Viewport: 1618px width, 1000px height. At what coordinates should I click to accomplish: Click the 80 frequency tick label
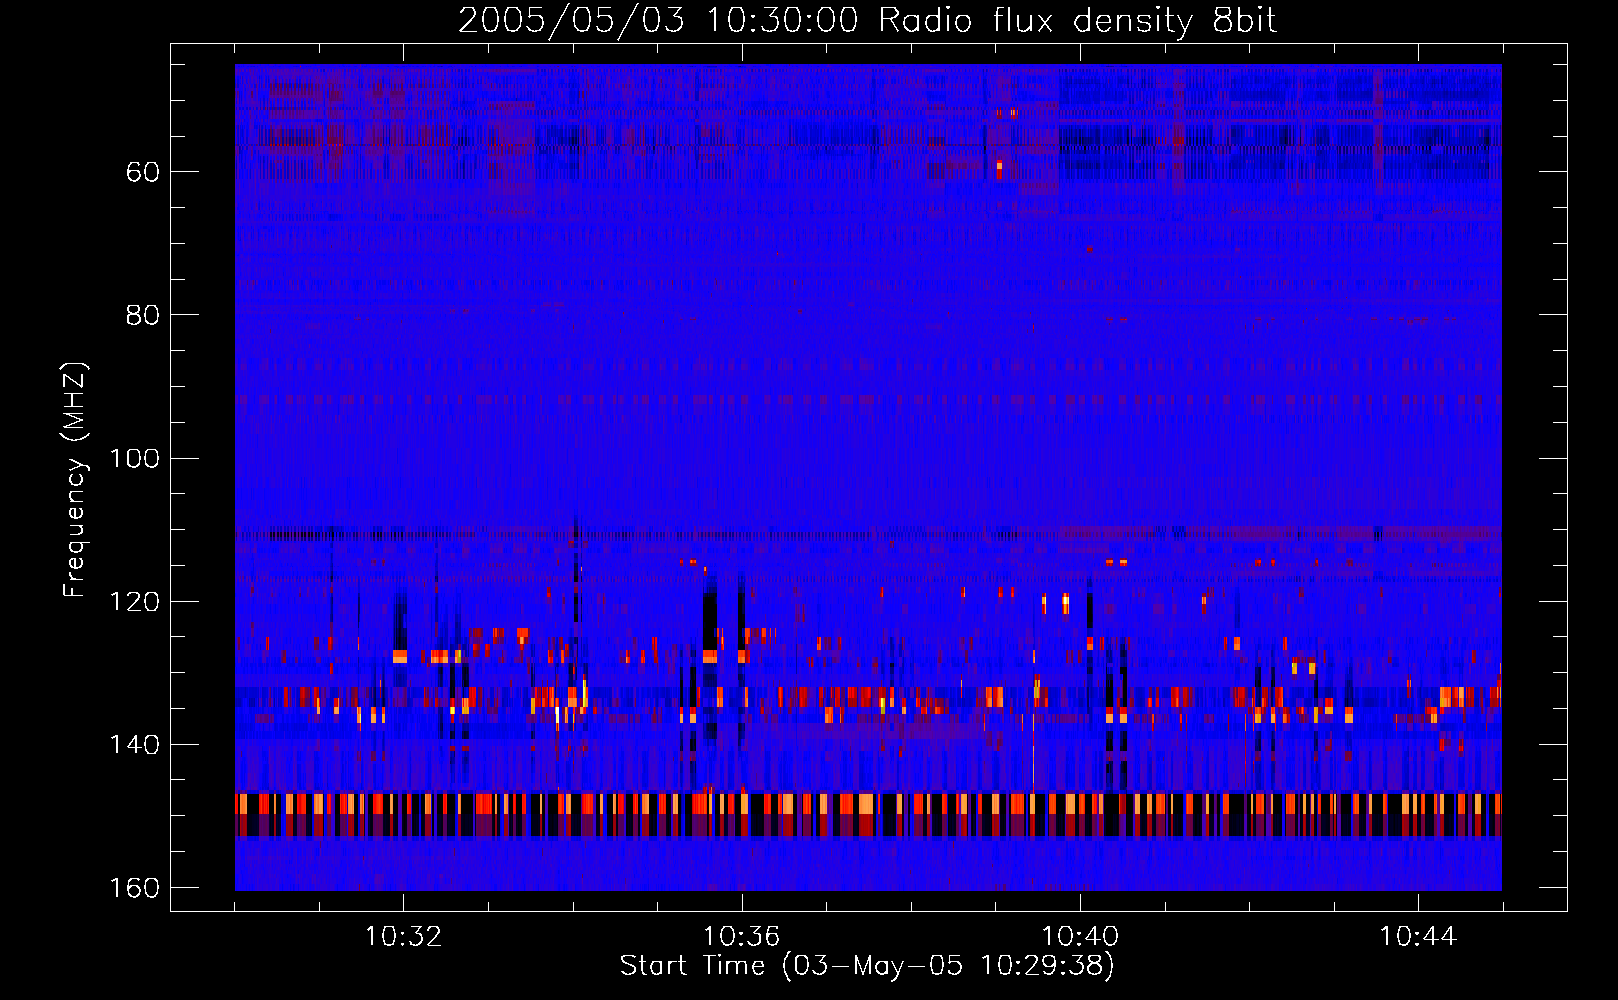143,315
